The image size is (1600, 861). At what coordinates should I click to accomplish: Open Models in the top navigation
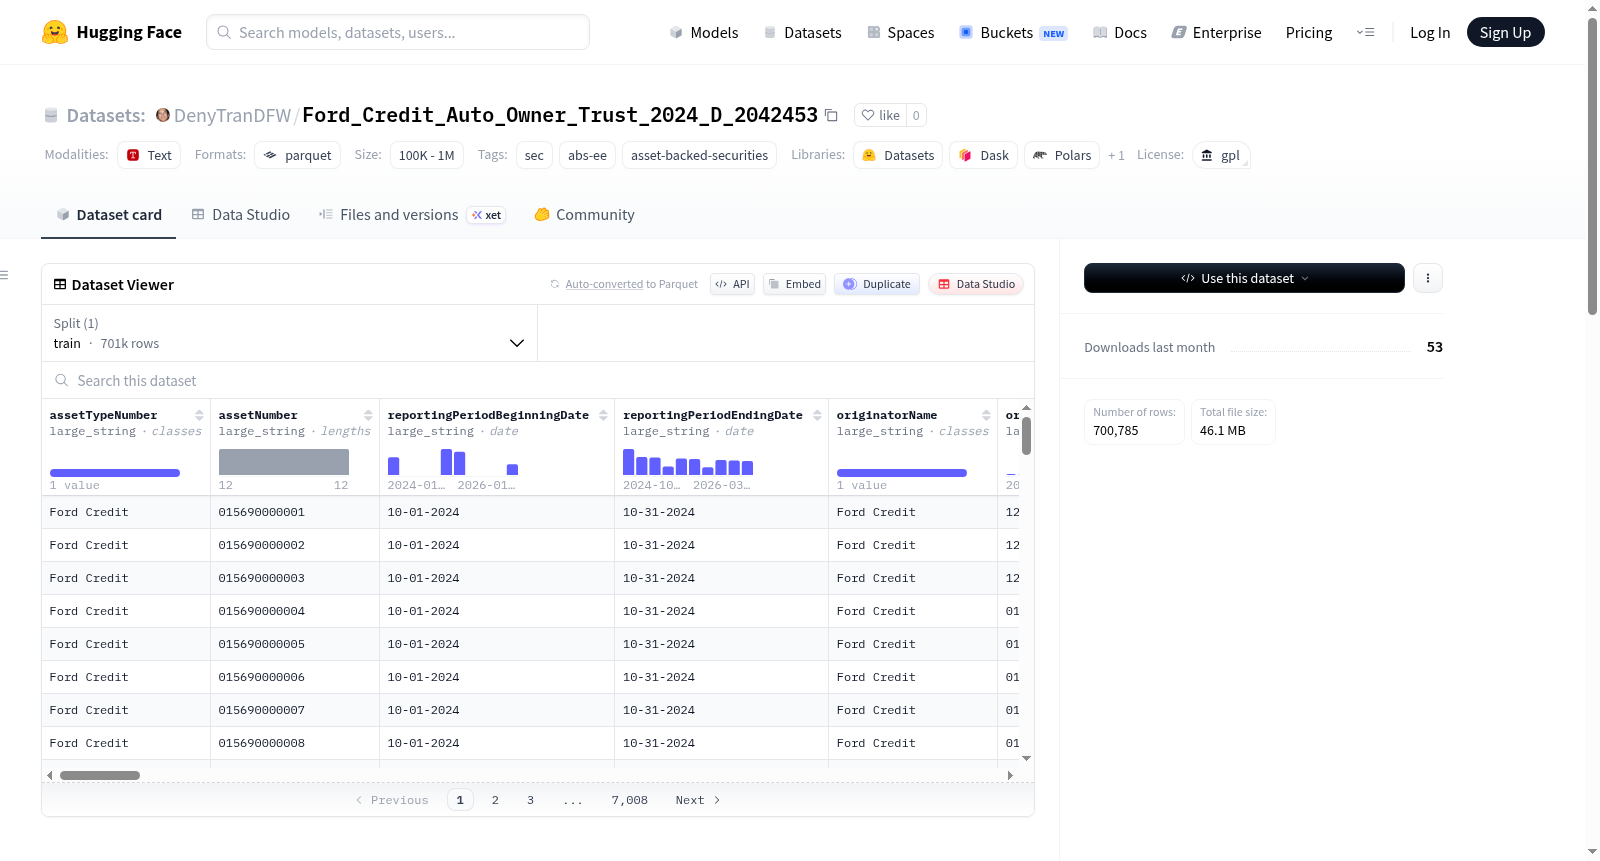pyautogui.click(x=704, y=32)
